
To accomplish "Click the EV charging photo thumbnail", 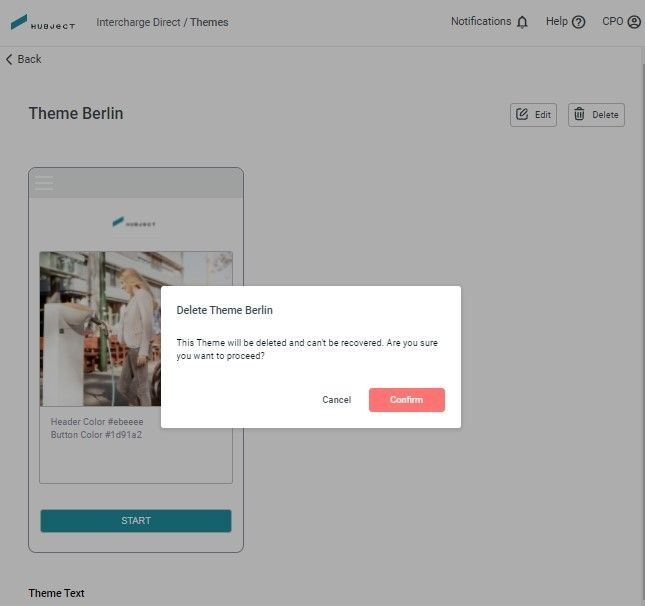I will pyautogui.click(x=136, y=329).
